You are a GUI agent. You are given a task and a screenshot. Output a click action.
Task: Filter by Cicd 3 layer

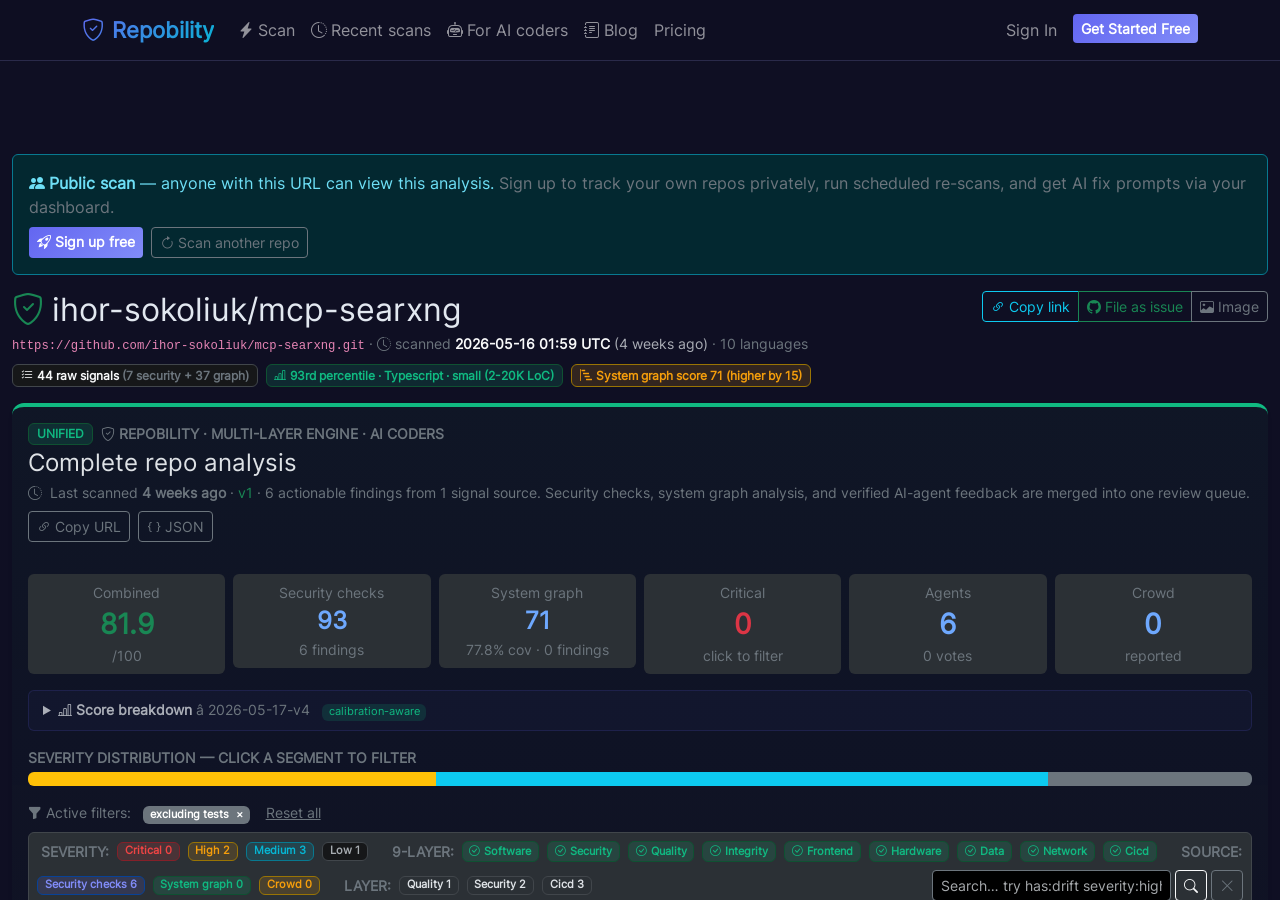pos(567,885)
